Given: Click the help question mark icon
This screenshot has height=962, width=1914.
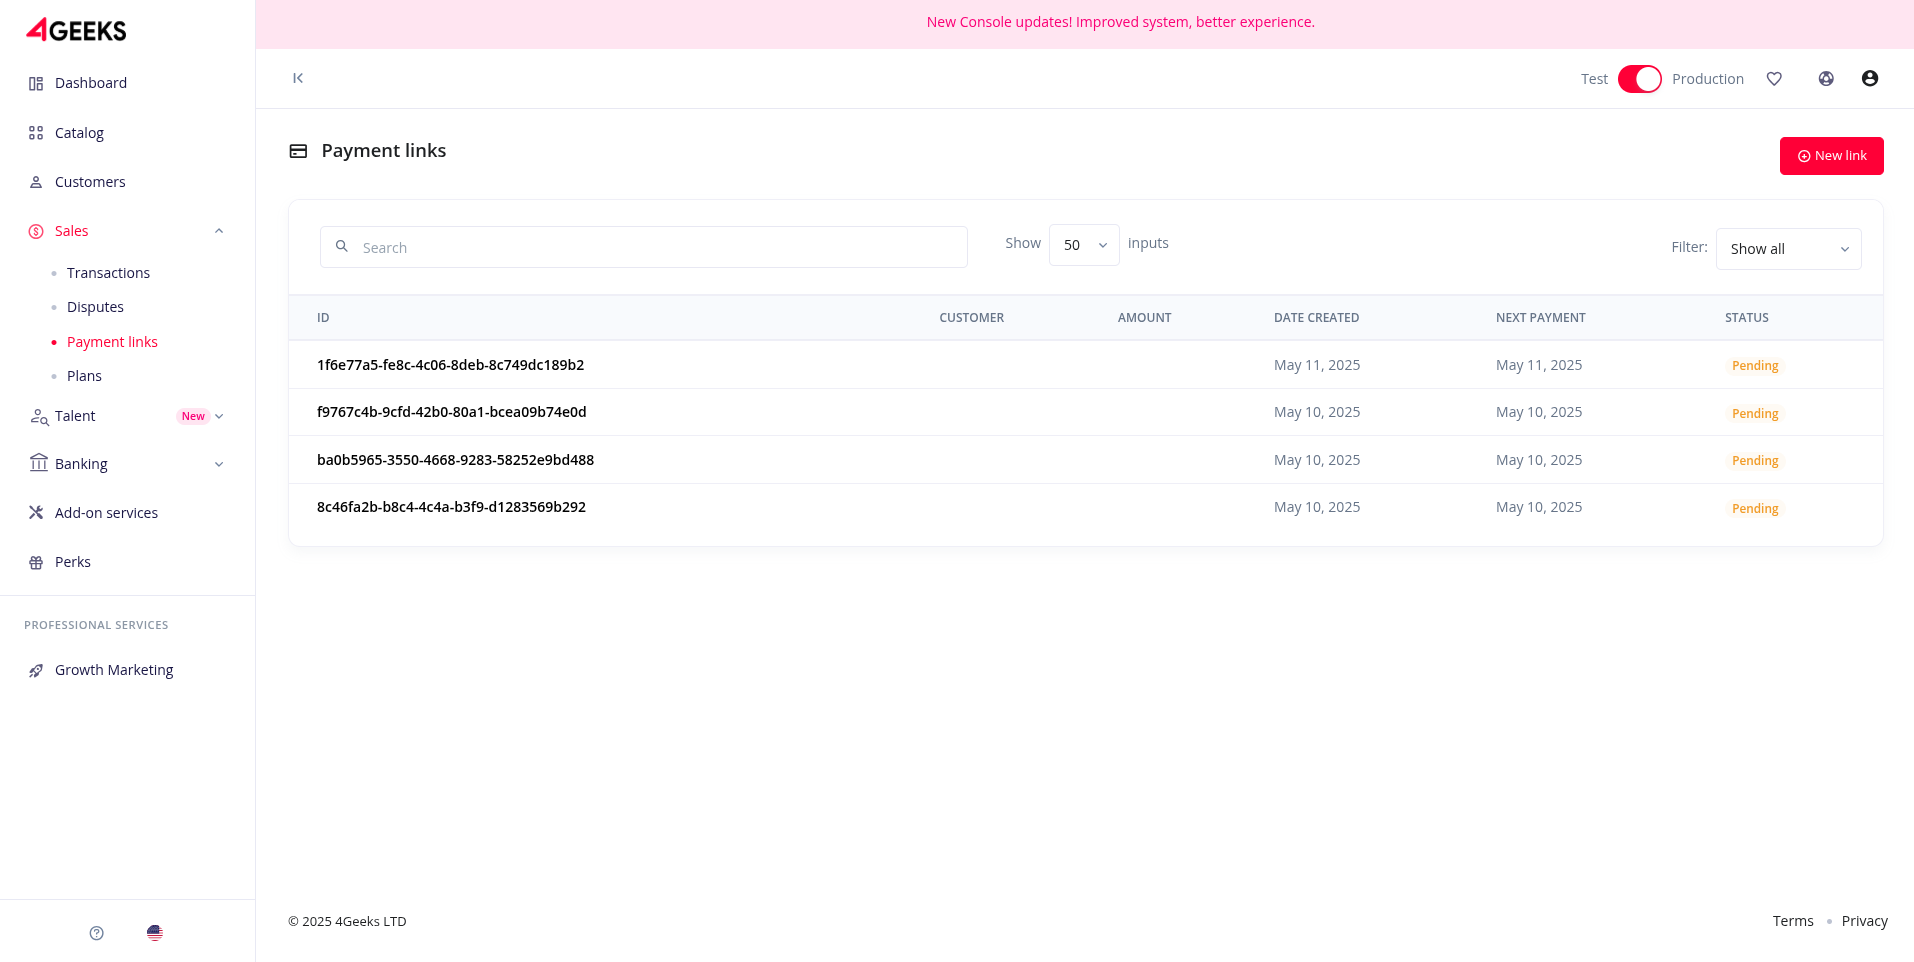Looking at the screenshot, I should 96,932.
